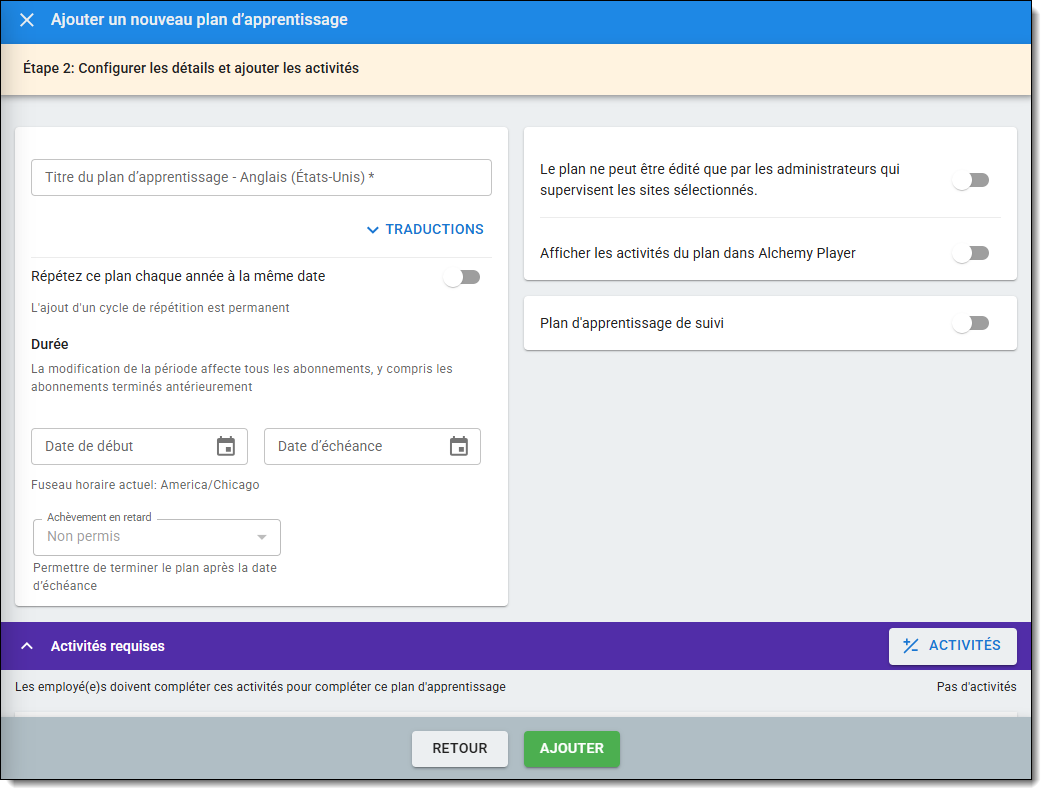Click into the Date de début field
Screen dimensions: 1047x795
tap(120, 446)
